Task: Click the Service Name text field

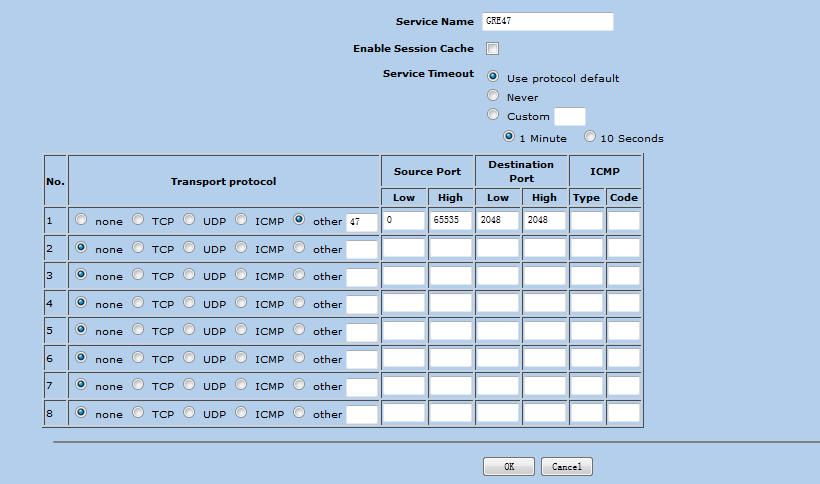Action: [x=548, y=21]
